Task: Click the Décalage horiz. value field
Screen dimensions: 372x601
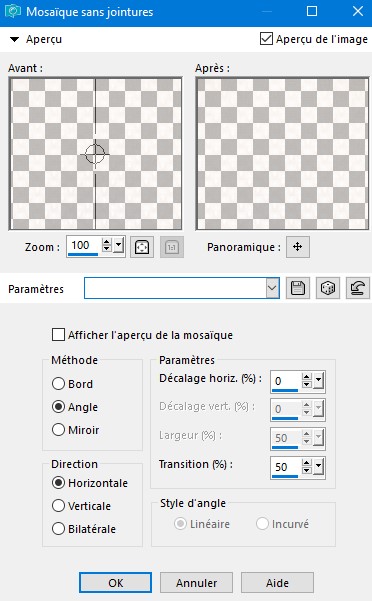Action: (286, 381)
